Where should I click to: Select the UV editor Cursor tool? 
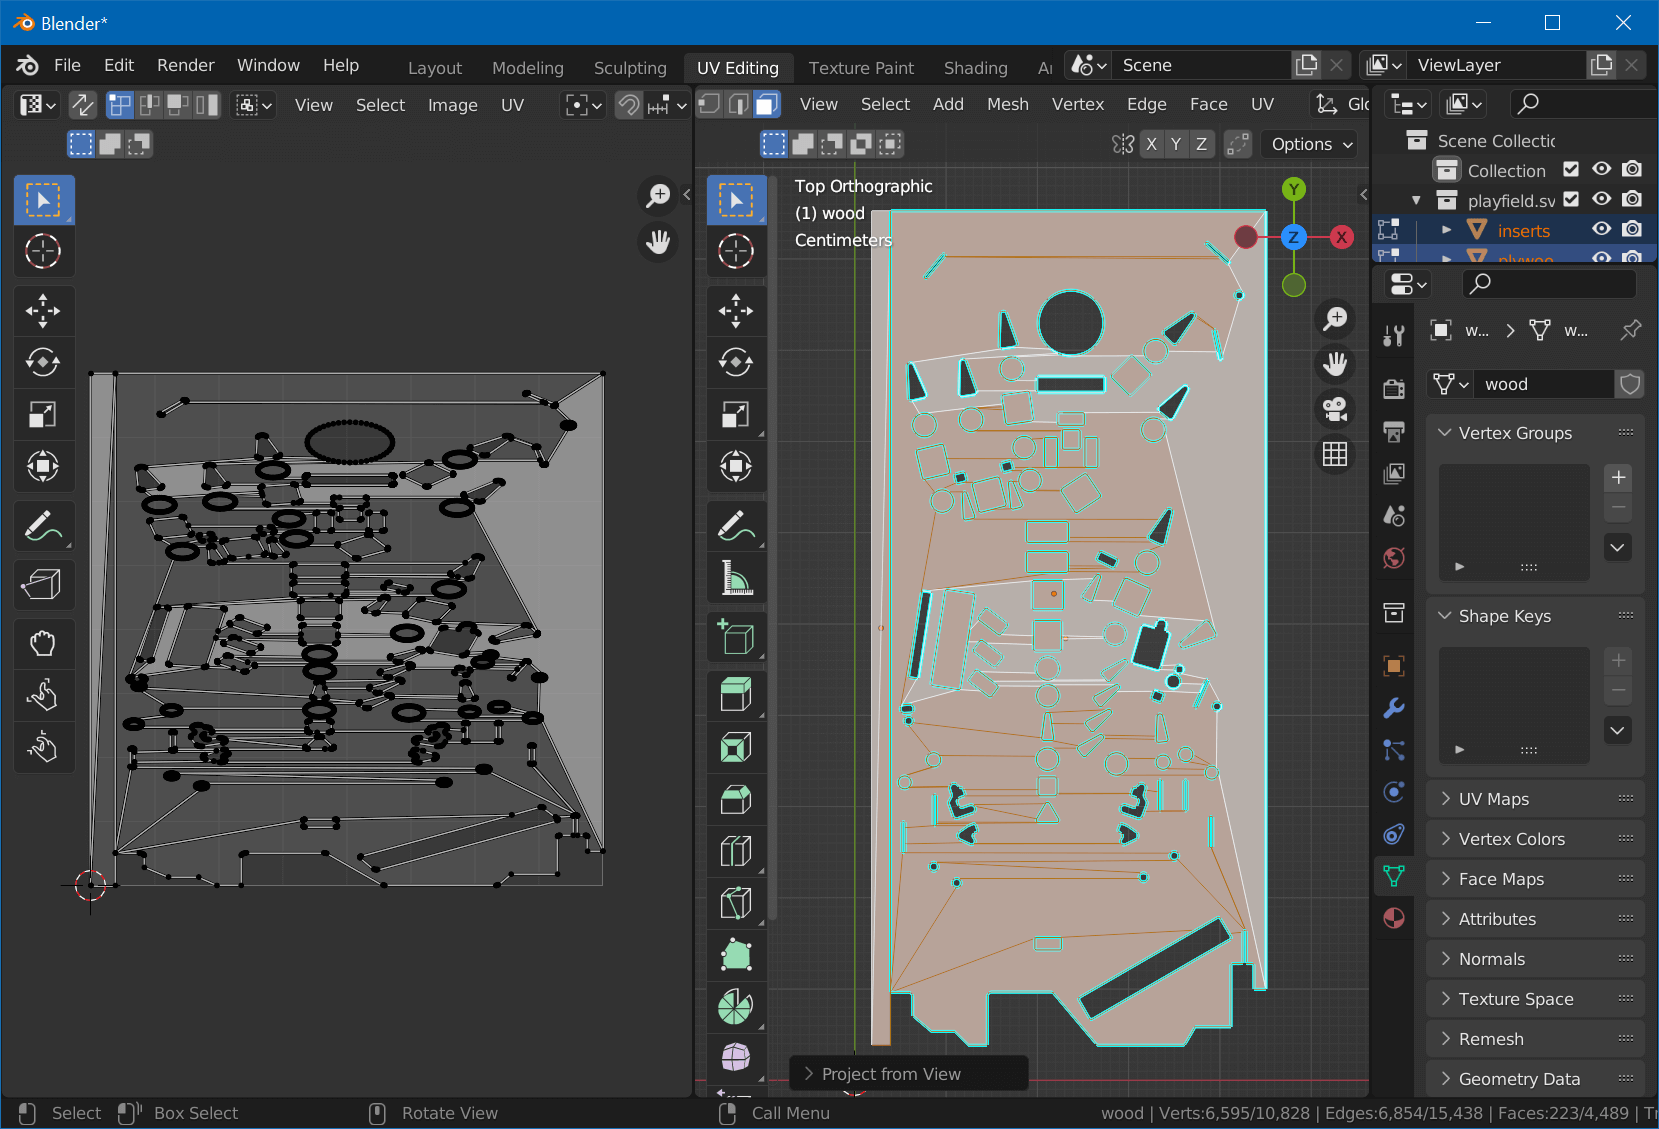pyautogui.click(x=43, y=251)
